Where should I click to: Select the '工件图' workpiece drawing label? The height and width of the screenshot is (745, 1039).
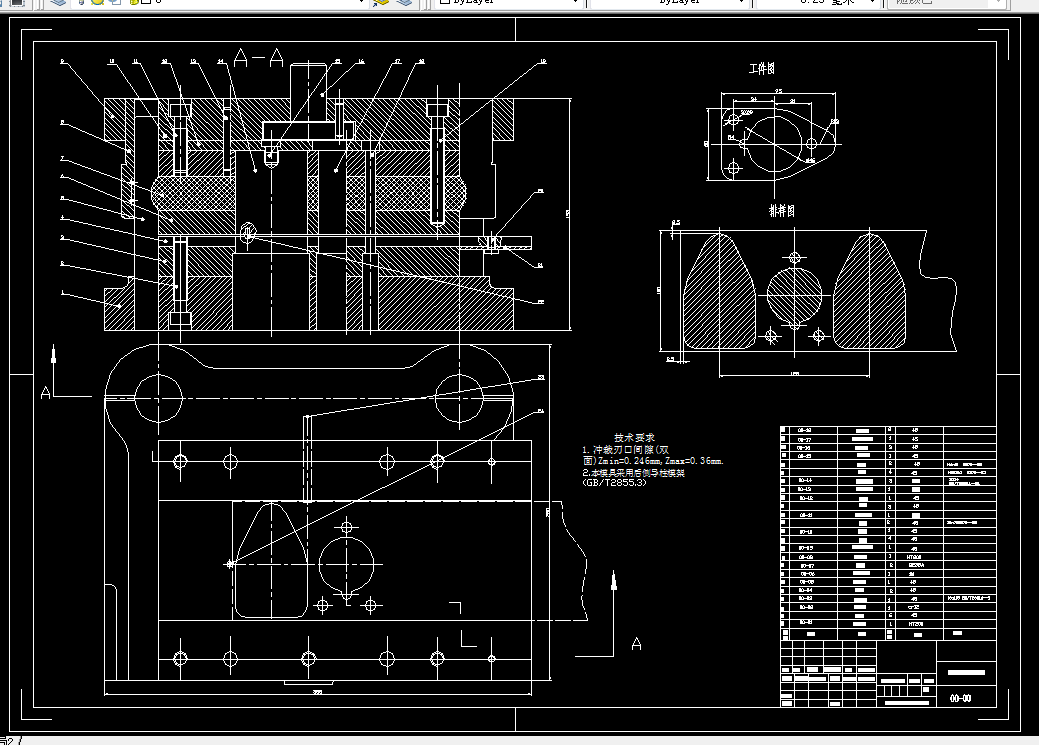coord(762,68)
